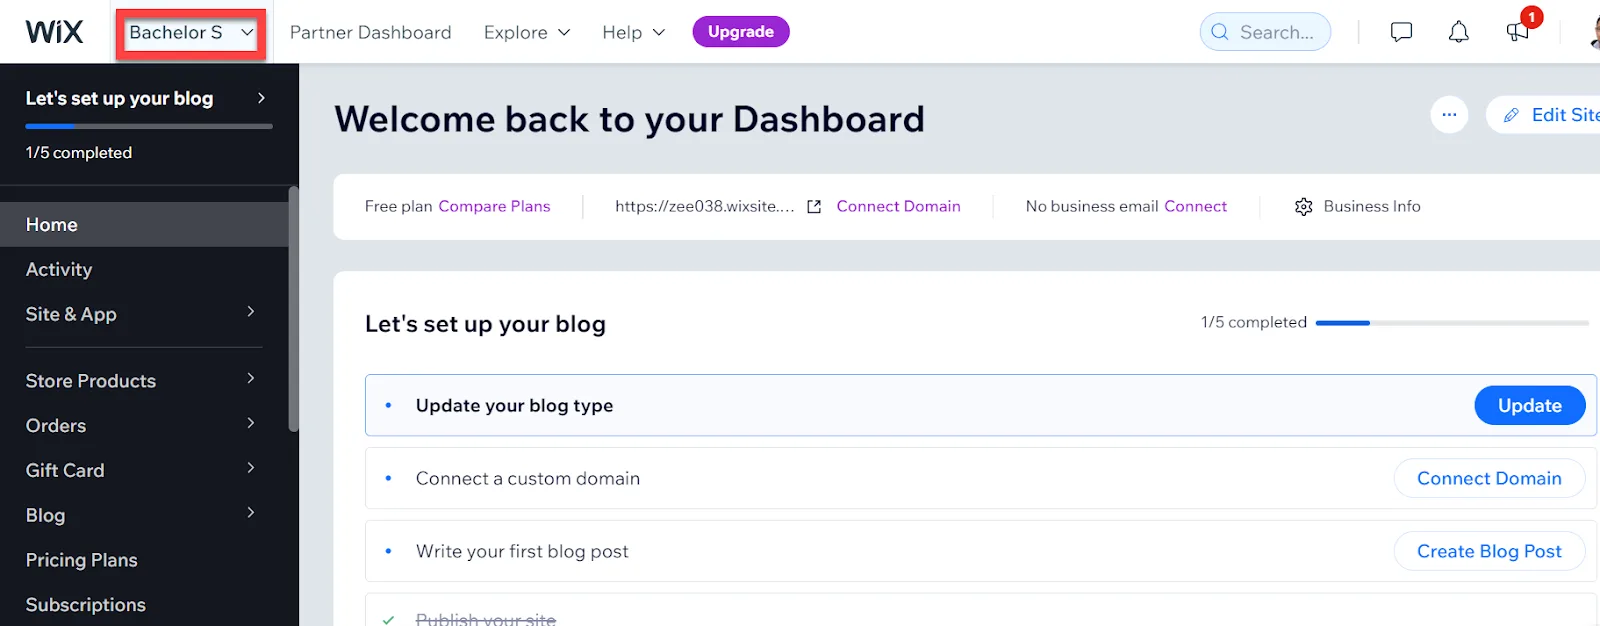Open the megaphone announcements icon
The image size is (1600, 626).
coord(1517,32)
